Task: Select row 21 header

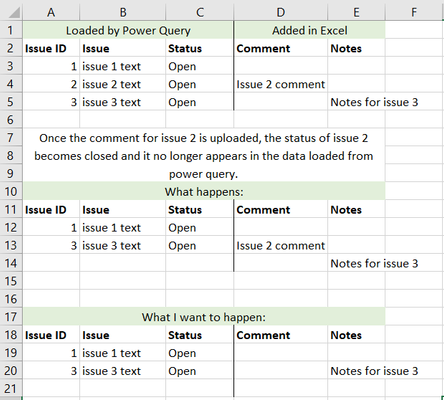Action: coord(11,389)
